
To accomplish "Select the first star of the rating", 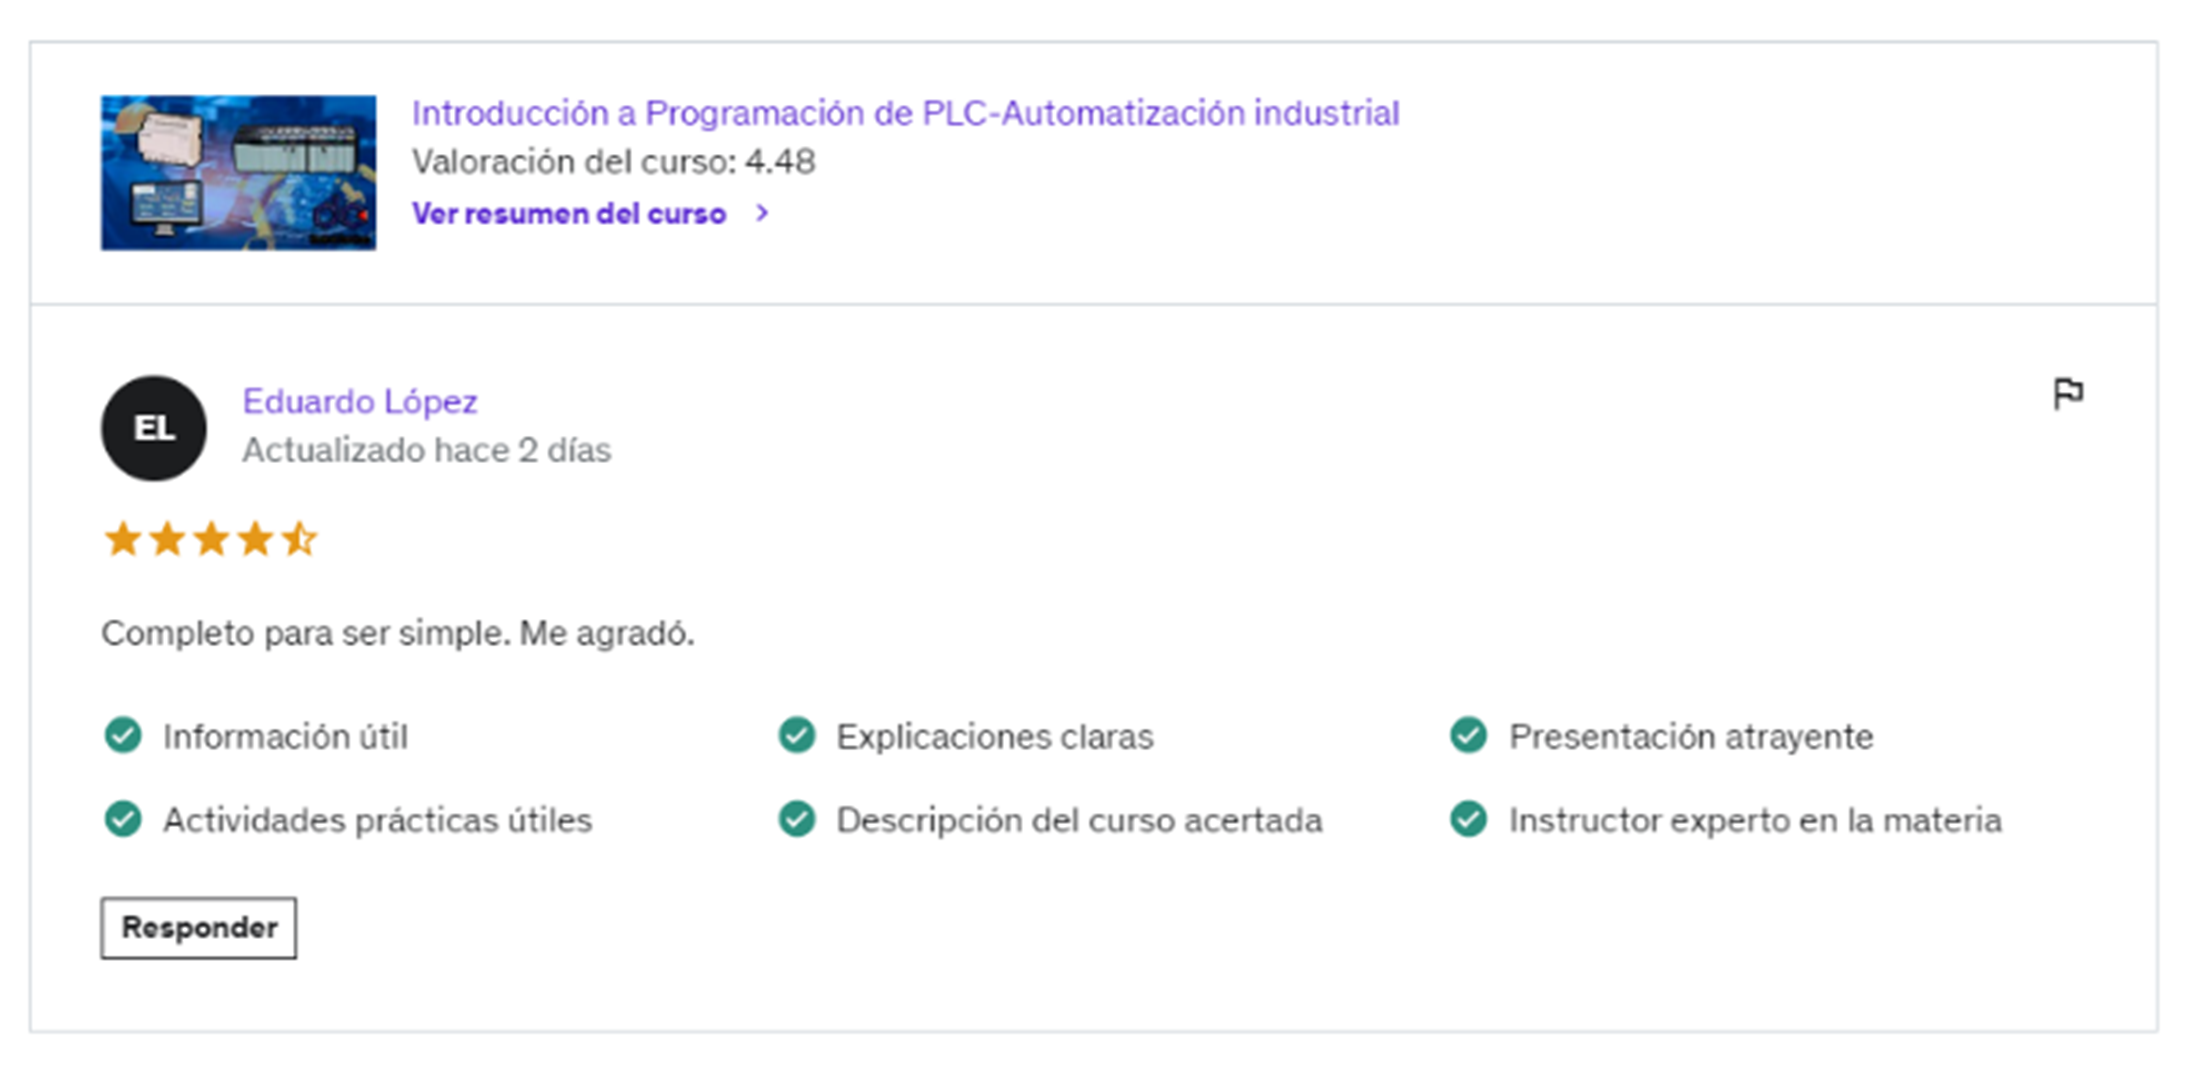I will click(x=121, y=538).
